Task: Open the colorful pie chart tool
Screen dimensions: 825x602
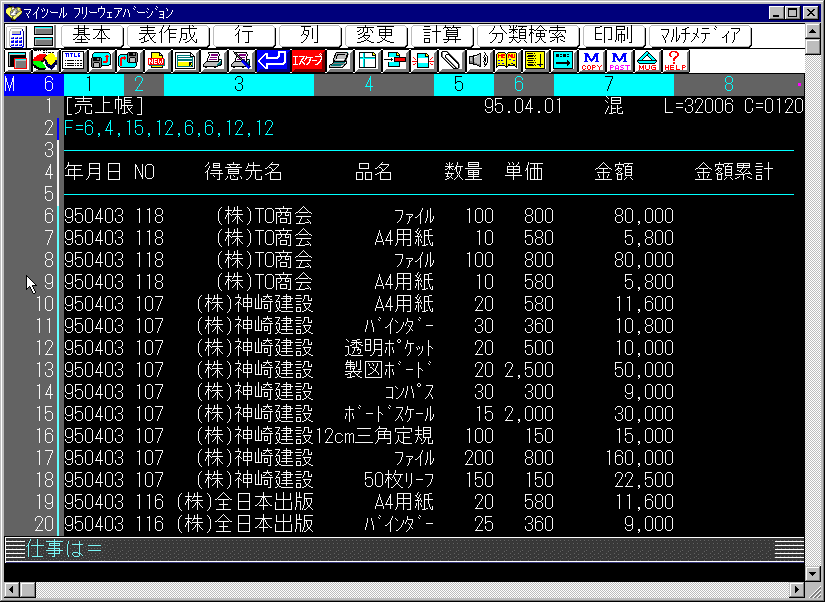Action: coord(45,61)
